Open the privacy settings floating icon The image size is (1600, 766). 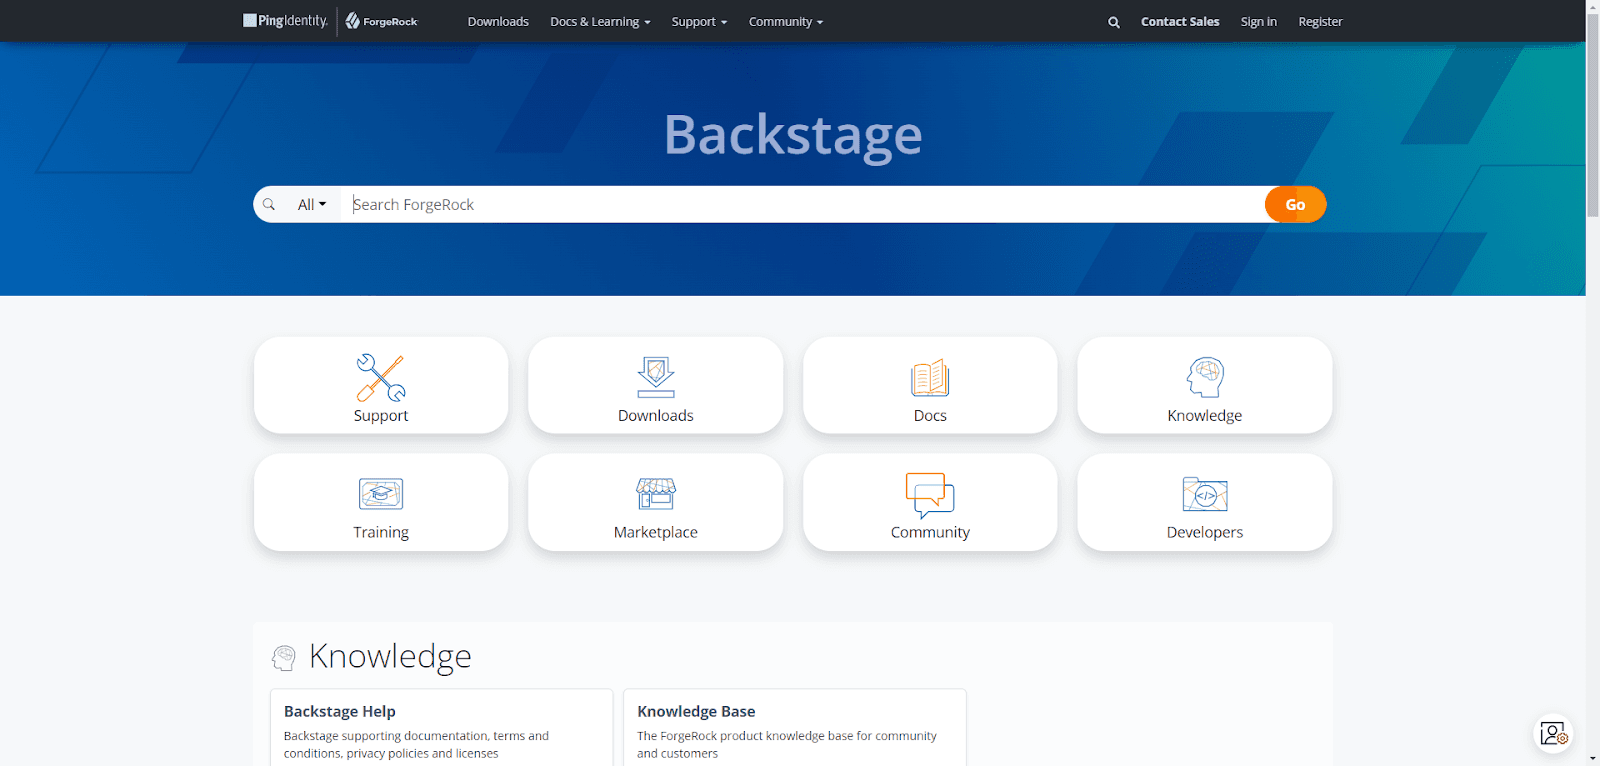1553,734
